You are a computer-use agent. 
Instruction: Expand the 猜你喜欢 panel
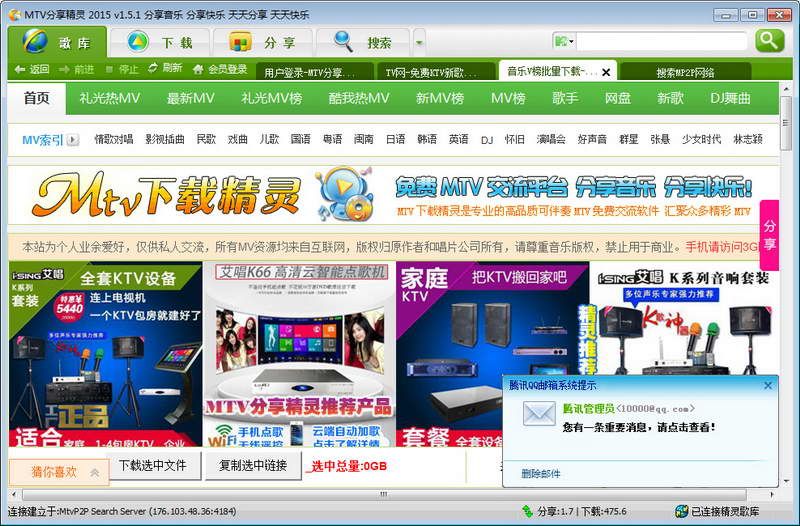(x=59, y=472)
